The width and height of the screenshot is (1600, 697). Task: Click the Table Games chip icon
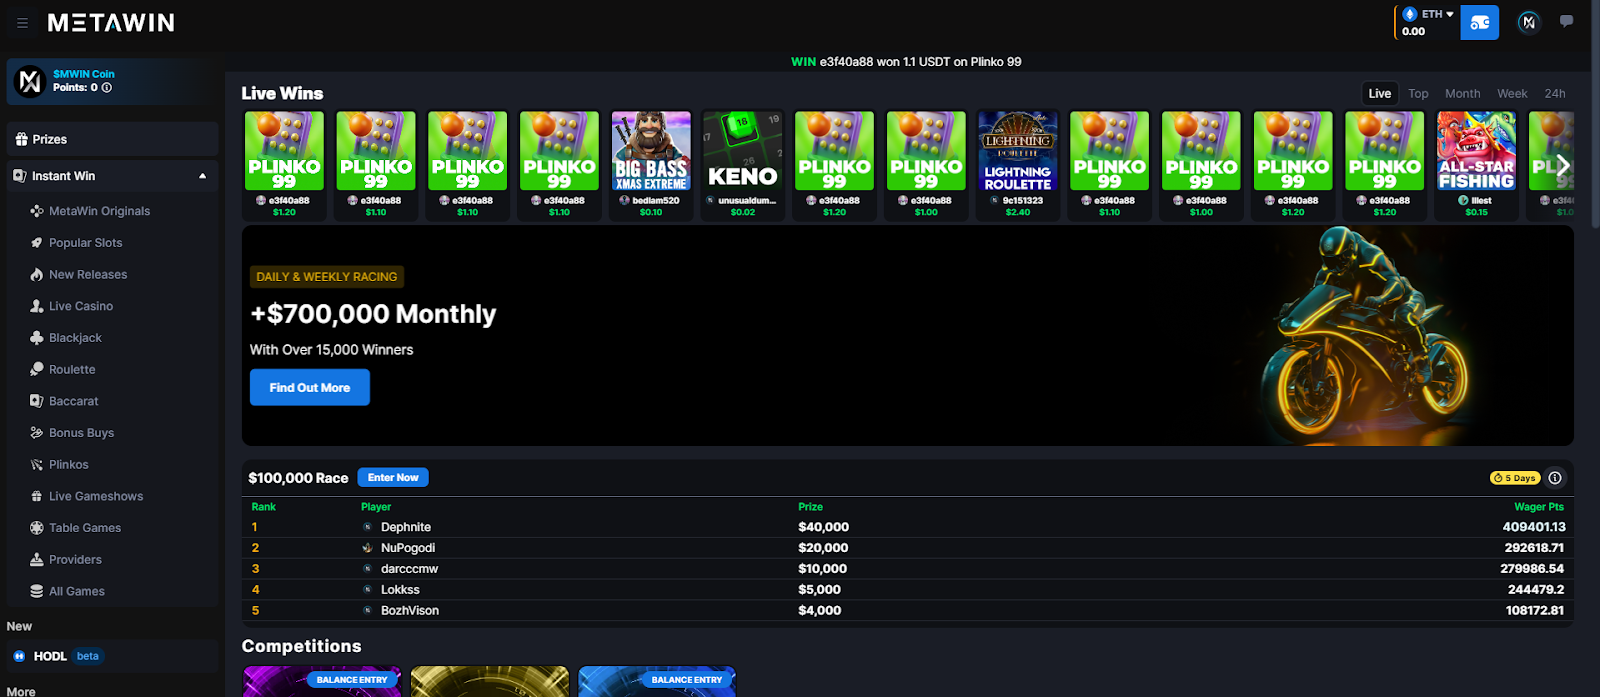(x=37, y=528)
